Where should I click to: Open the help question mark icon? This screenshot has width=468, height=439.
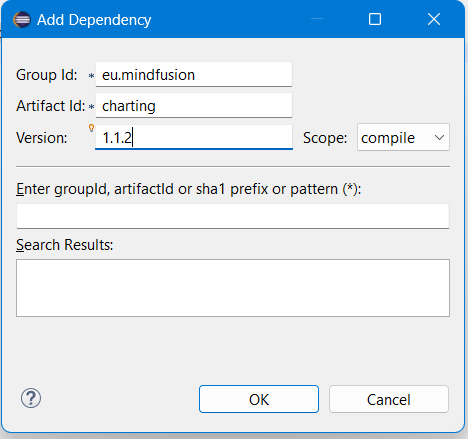[31, 398]
